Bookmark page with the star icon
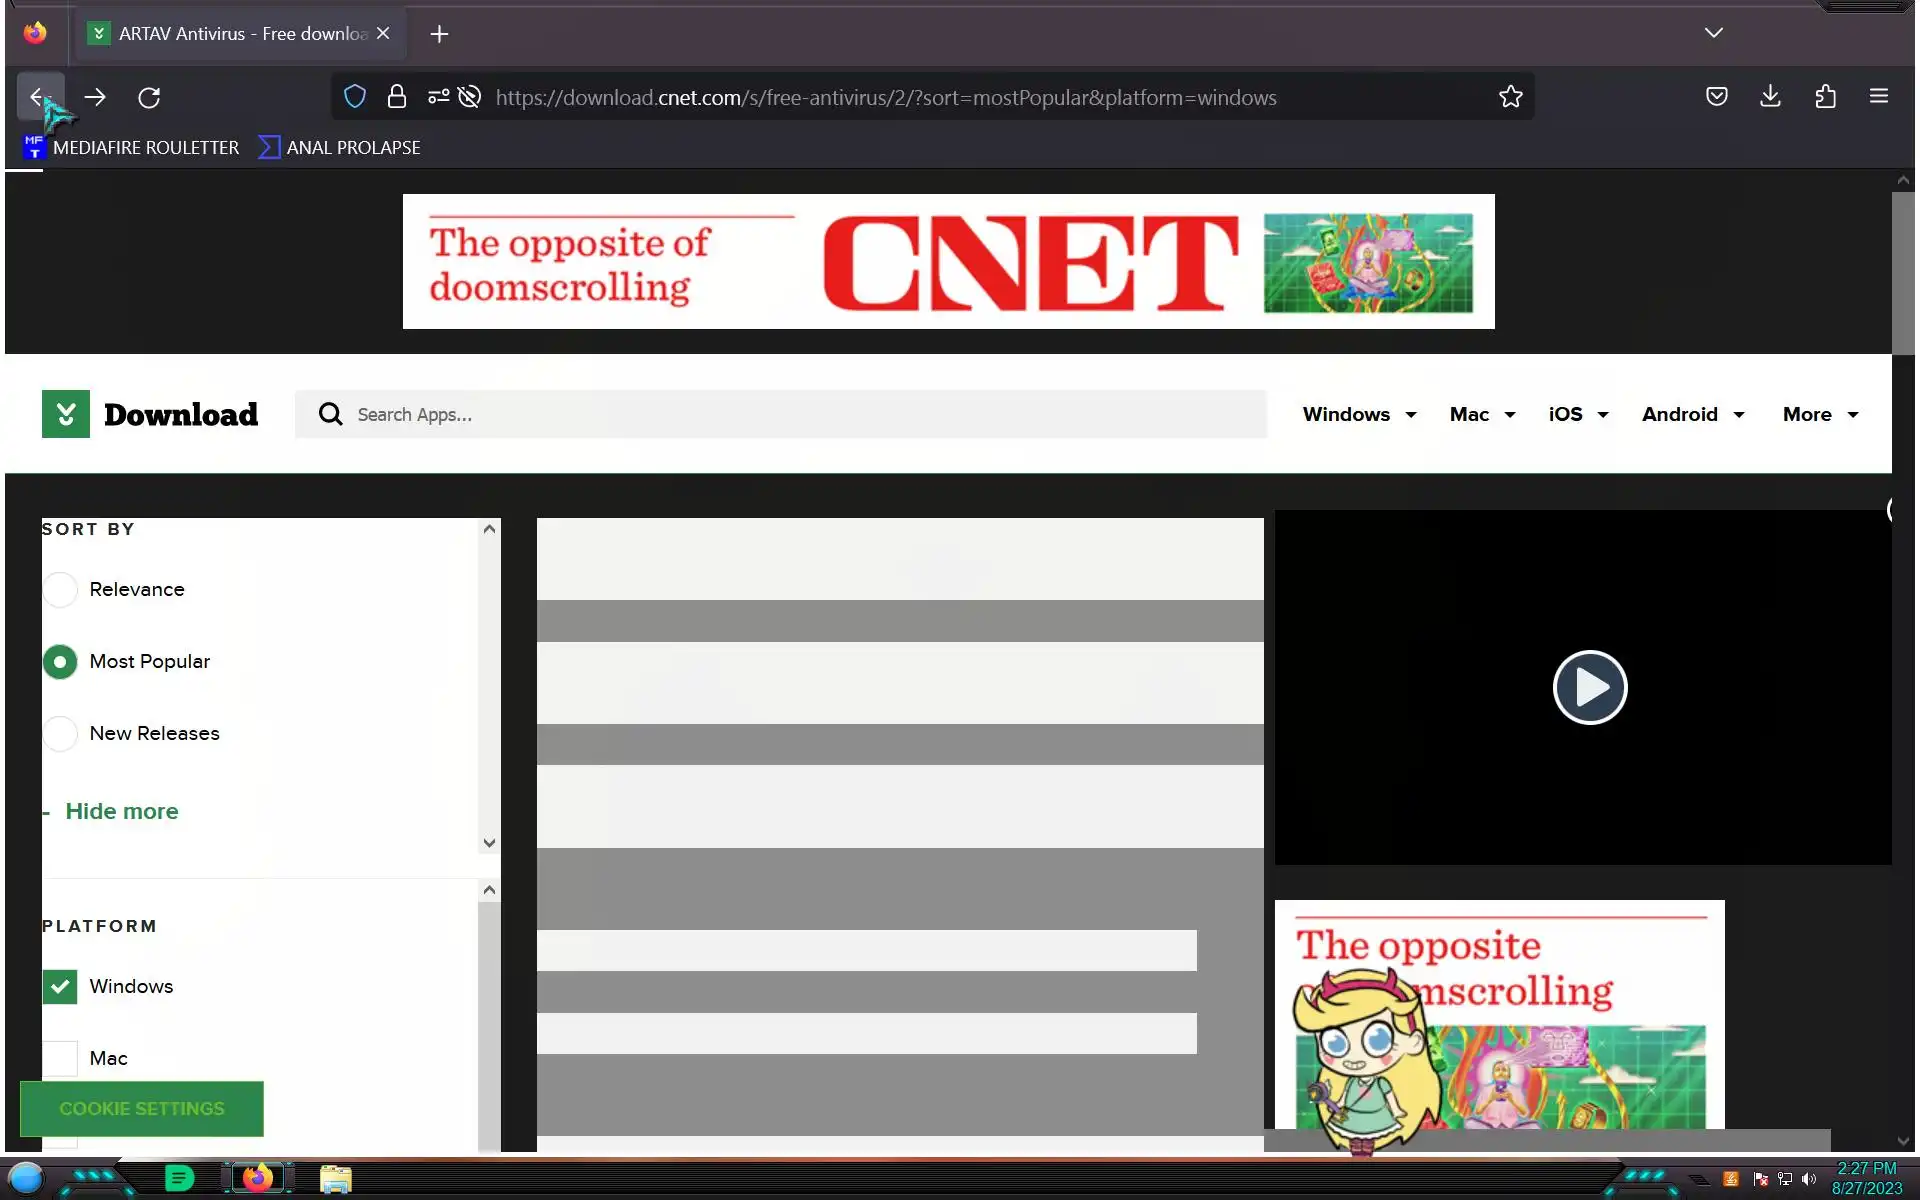The height and width of the screenshot is (1200, 1920). coord(1510,97)
